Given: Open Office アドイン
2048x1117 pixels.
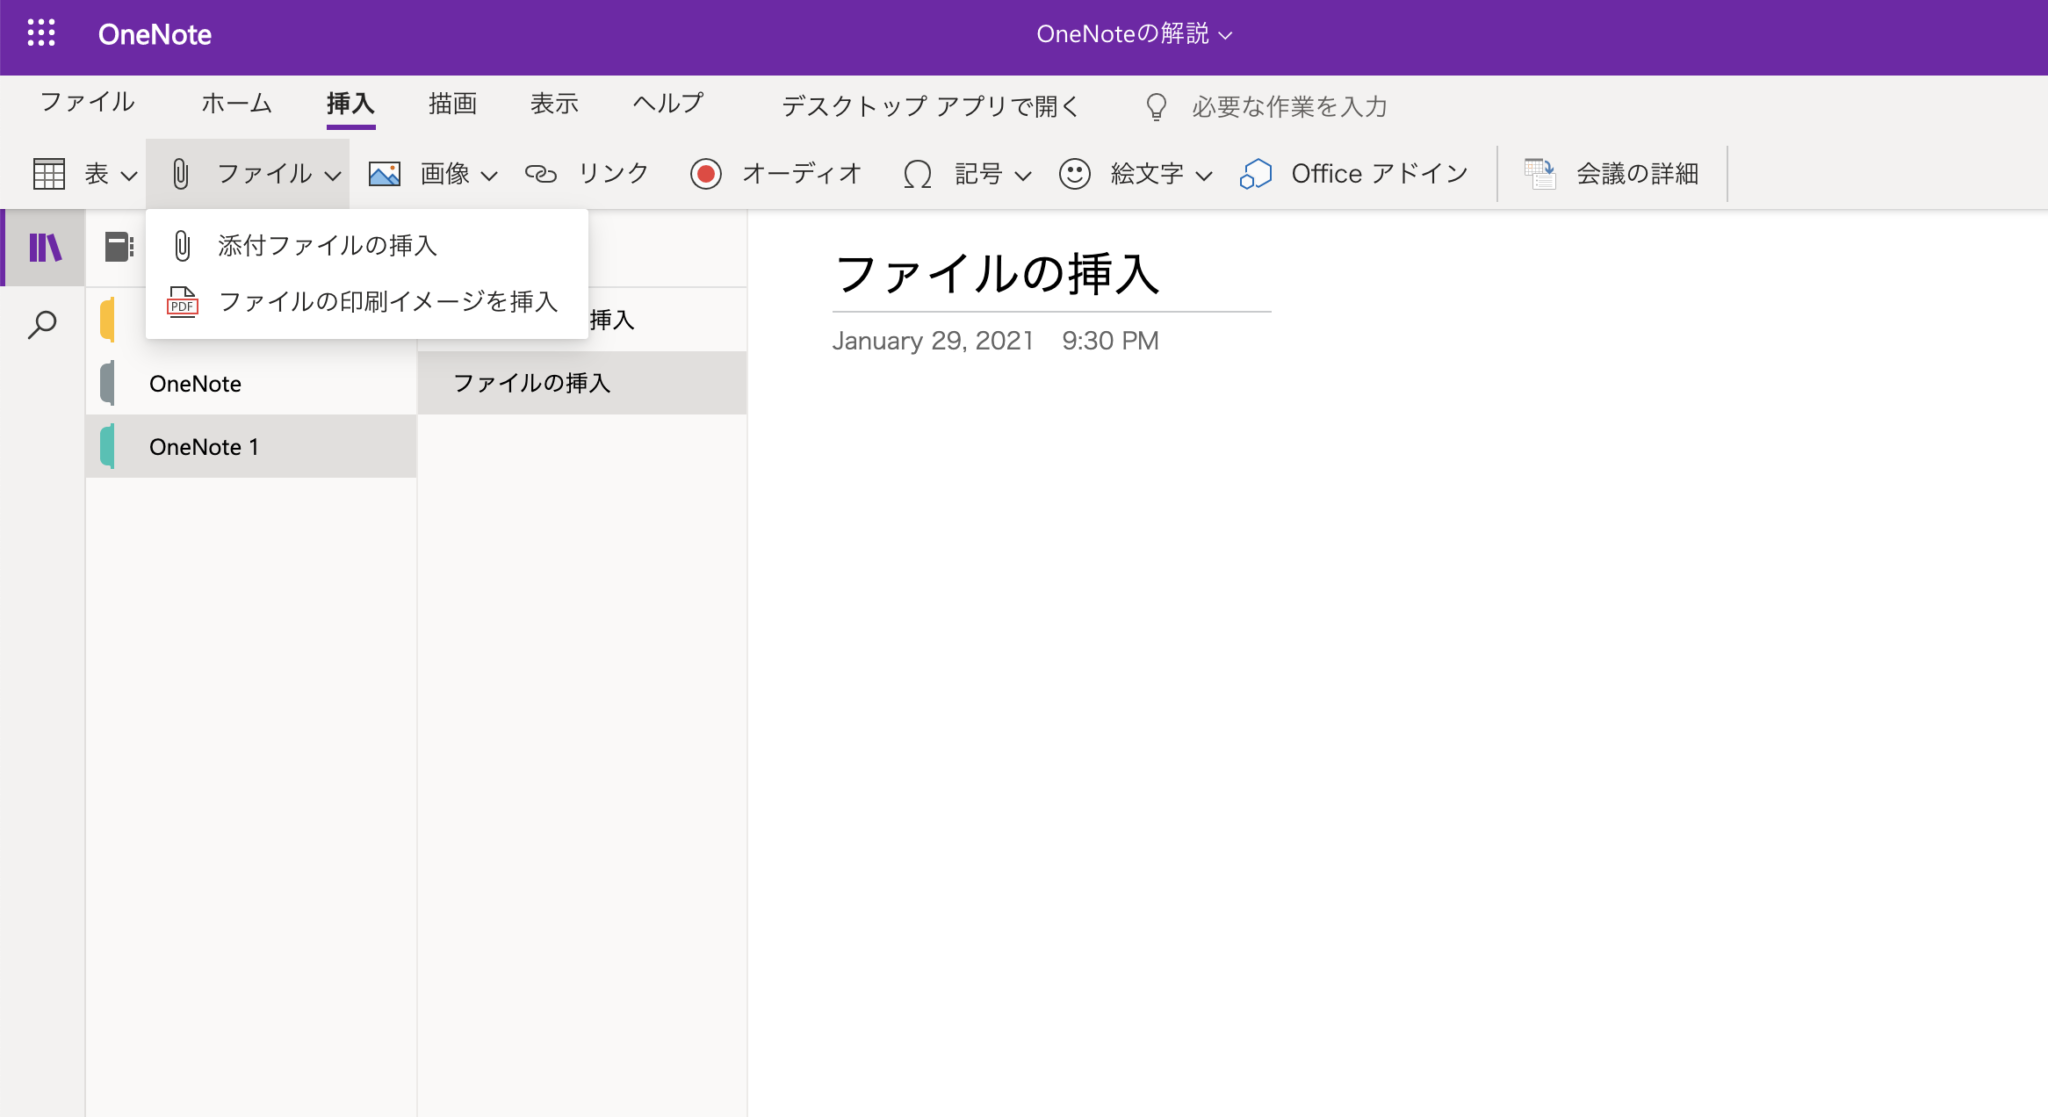Looking at the screenshot, I should click(x=1353, y=172).
